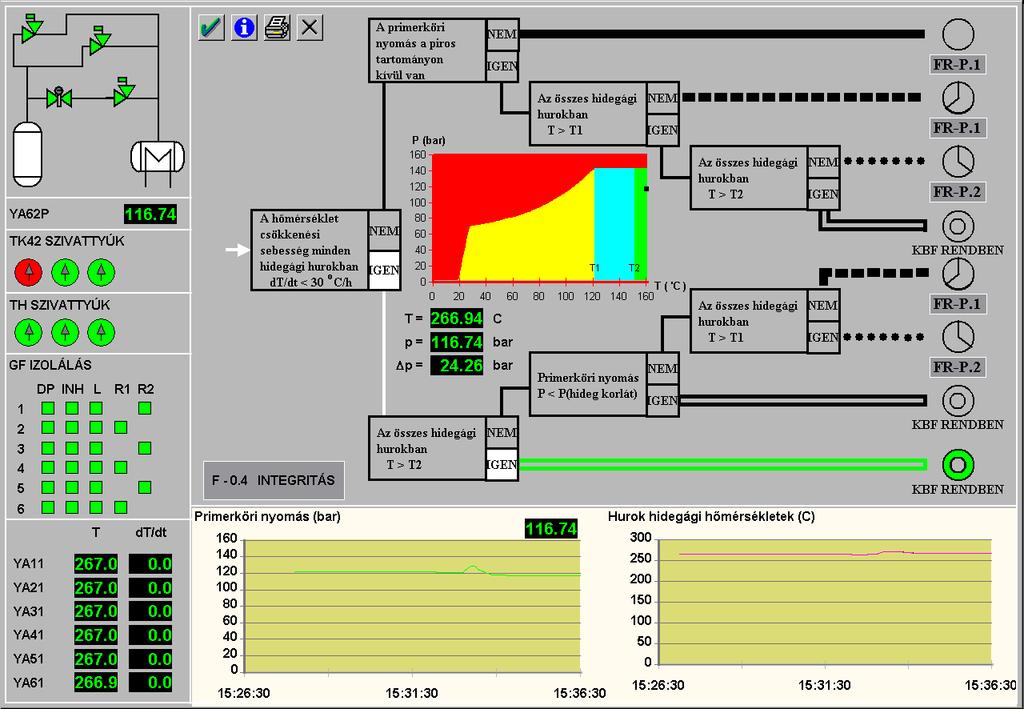Screen dimensions: 1024x709
Task: Click the TK42 SZIVATTYÚK heading
Action: [67, 241]
